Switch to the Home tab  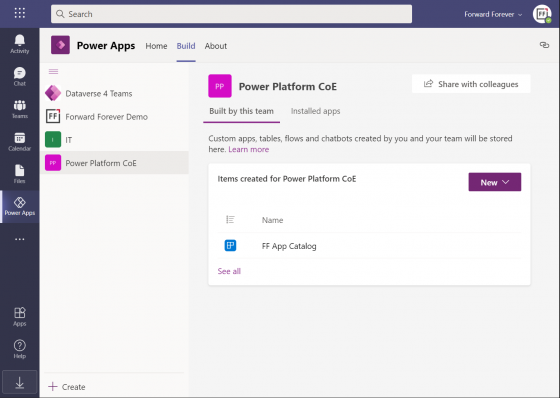point(156,46)
